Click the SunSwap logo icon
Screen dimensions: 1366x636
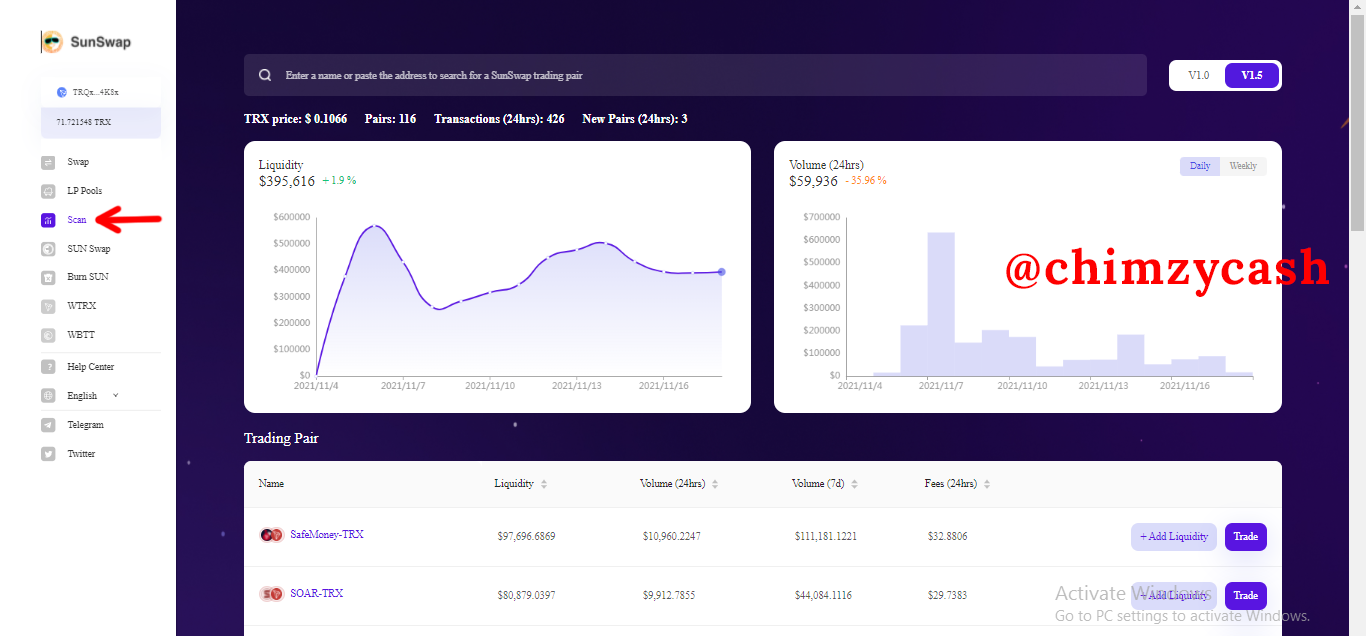point(52,42)
